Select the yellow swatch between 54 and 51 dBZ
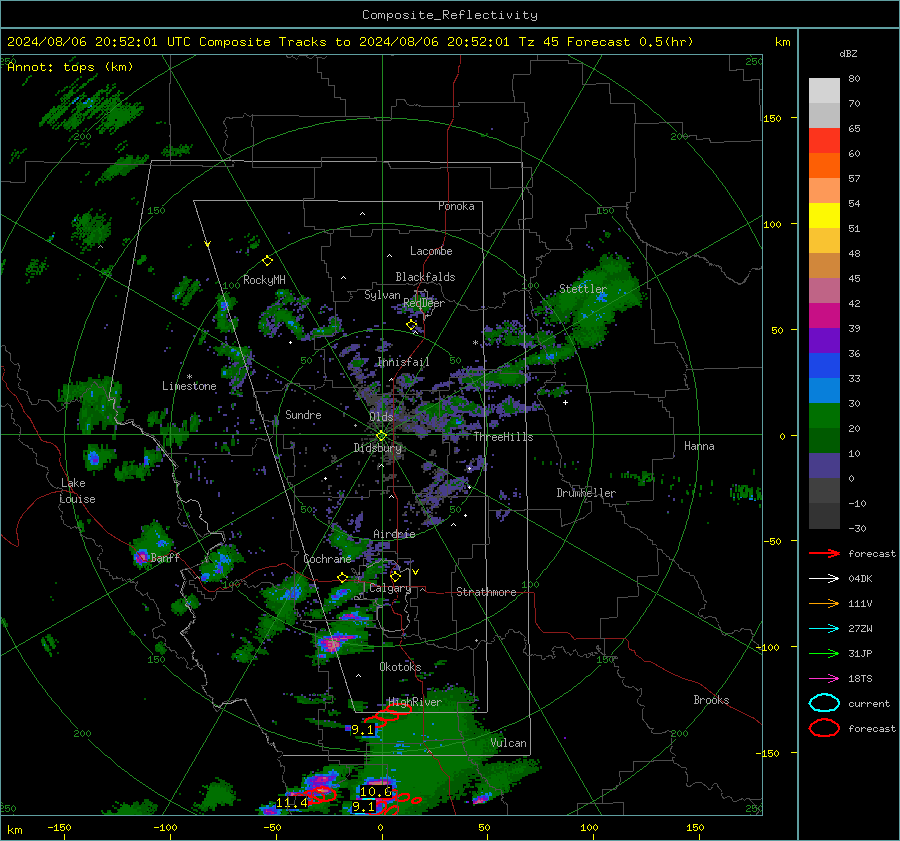 point(824,216)
